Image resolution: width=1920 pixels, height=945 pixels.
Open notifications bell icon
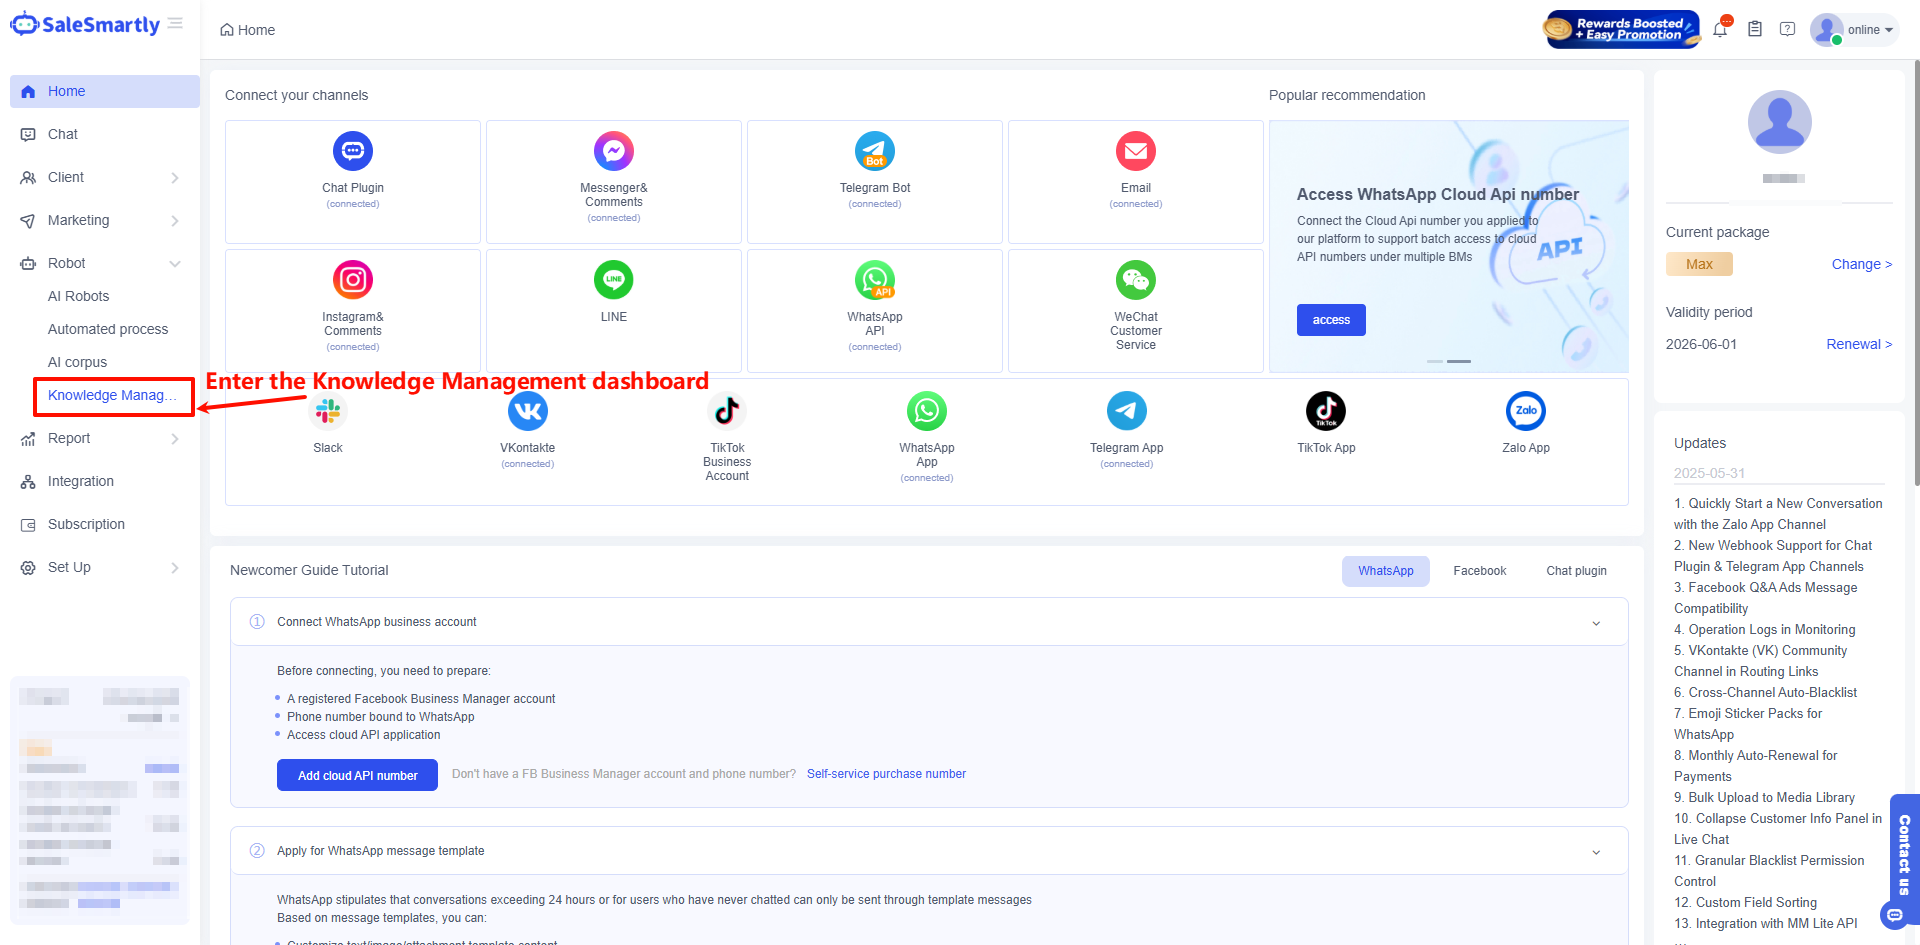1720,29
